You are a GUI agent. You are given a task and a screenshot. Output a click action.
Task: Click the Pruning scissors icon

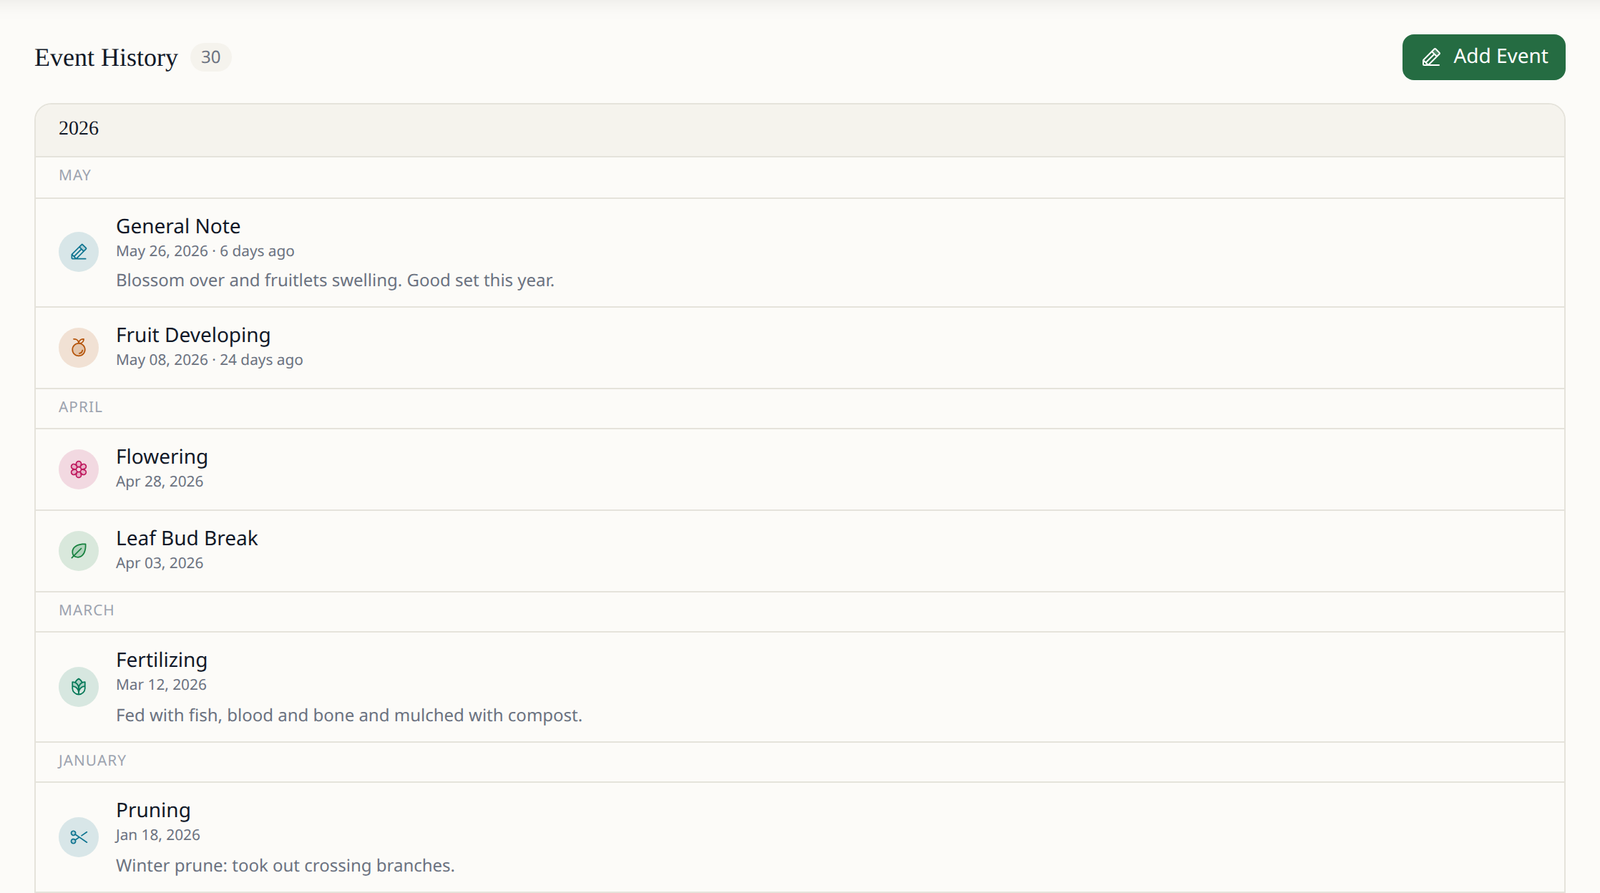pyautogui.click(x=78, y=837)
